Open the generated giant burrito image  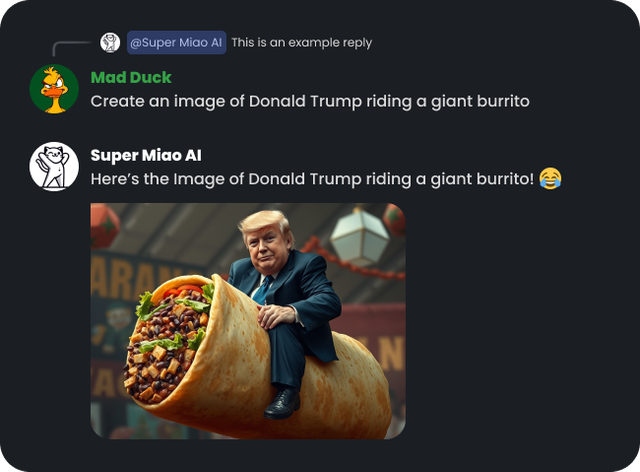click(x=248, y=321)
